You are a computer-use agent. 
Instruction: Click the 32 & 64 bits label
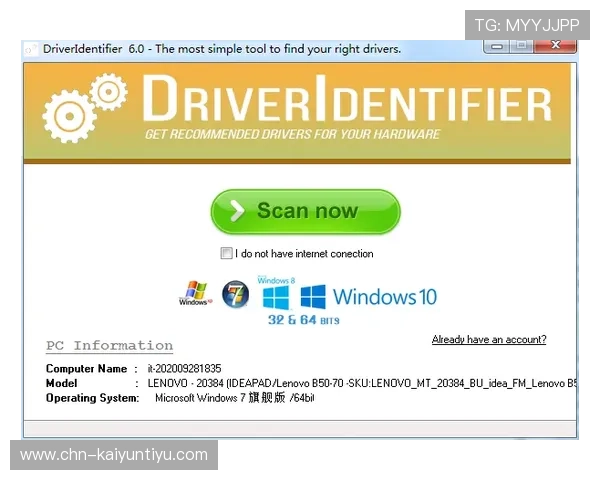303,320
